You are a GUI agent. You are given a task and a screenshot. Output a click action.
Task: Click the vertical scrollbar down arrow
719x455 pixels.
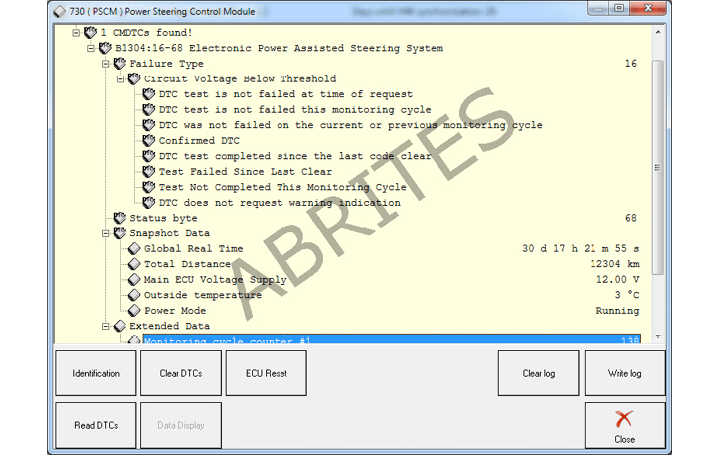657,337
